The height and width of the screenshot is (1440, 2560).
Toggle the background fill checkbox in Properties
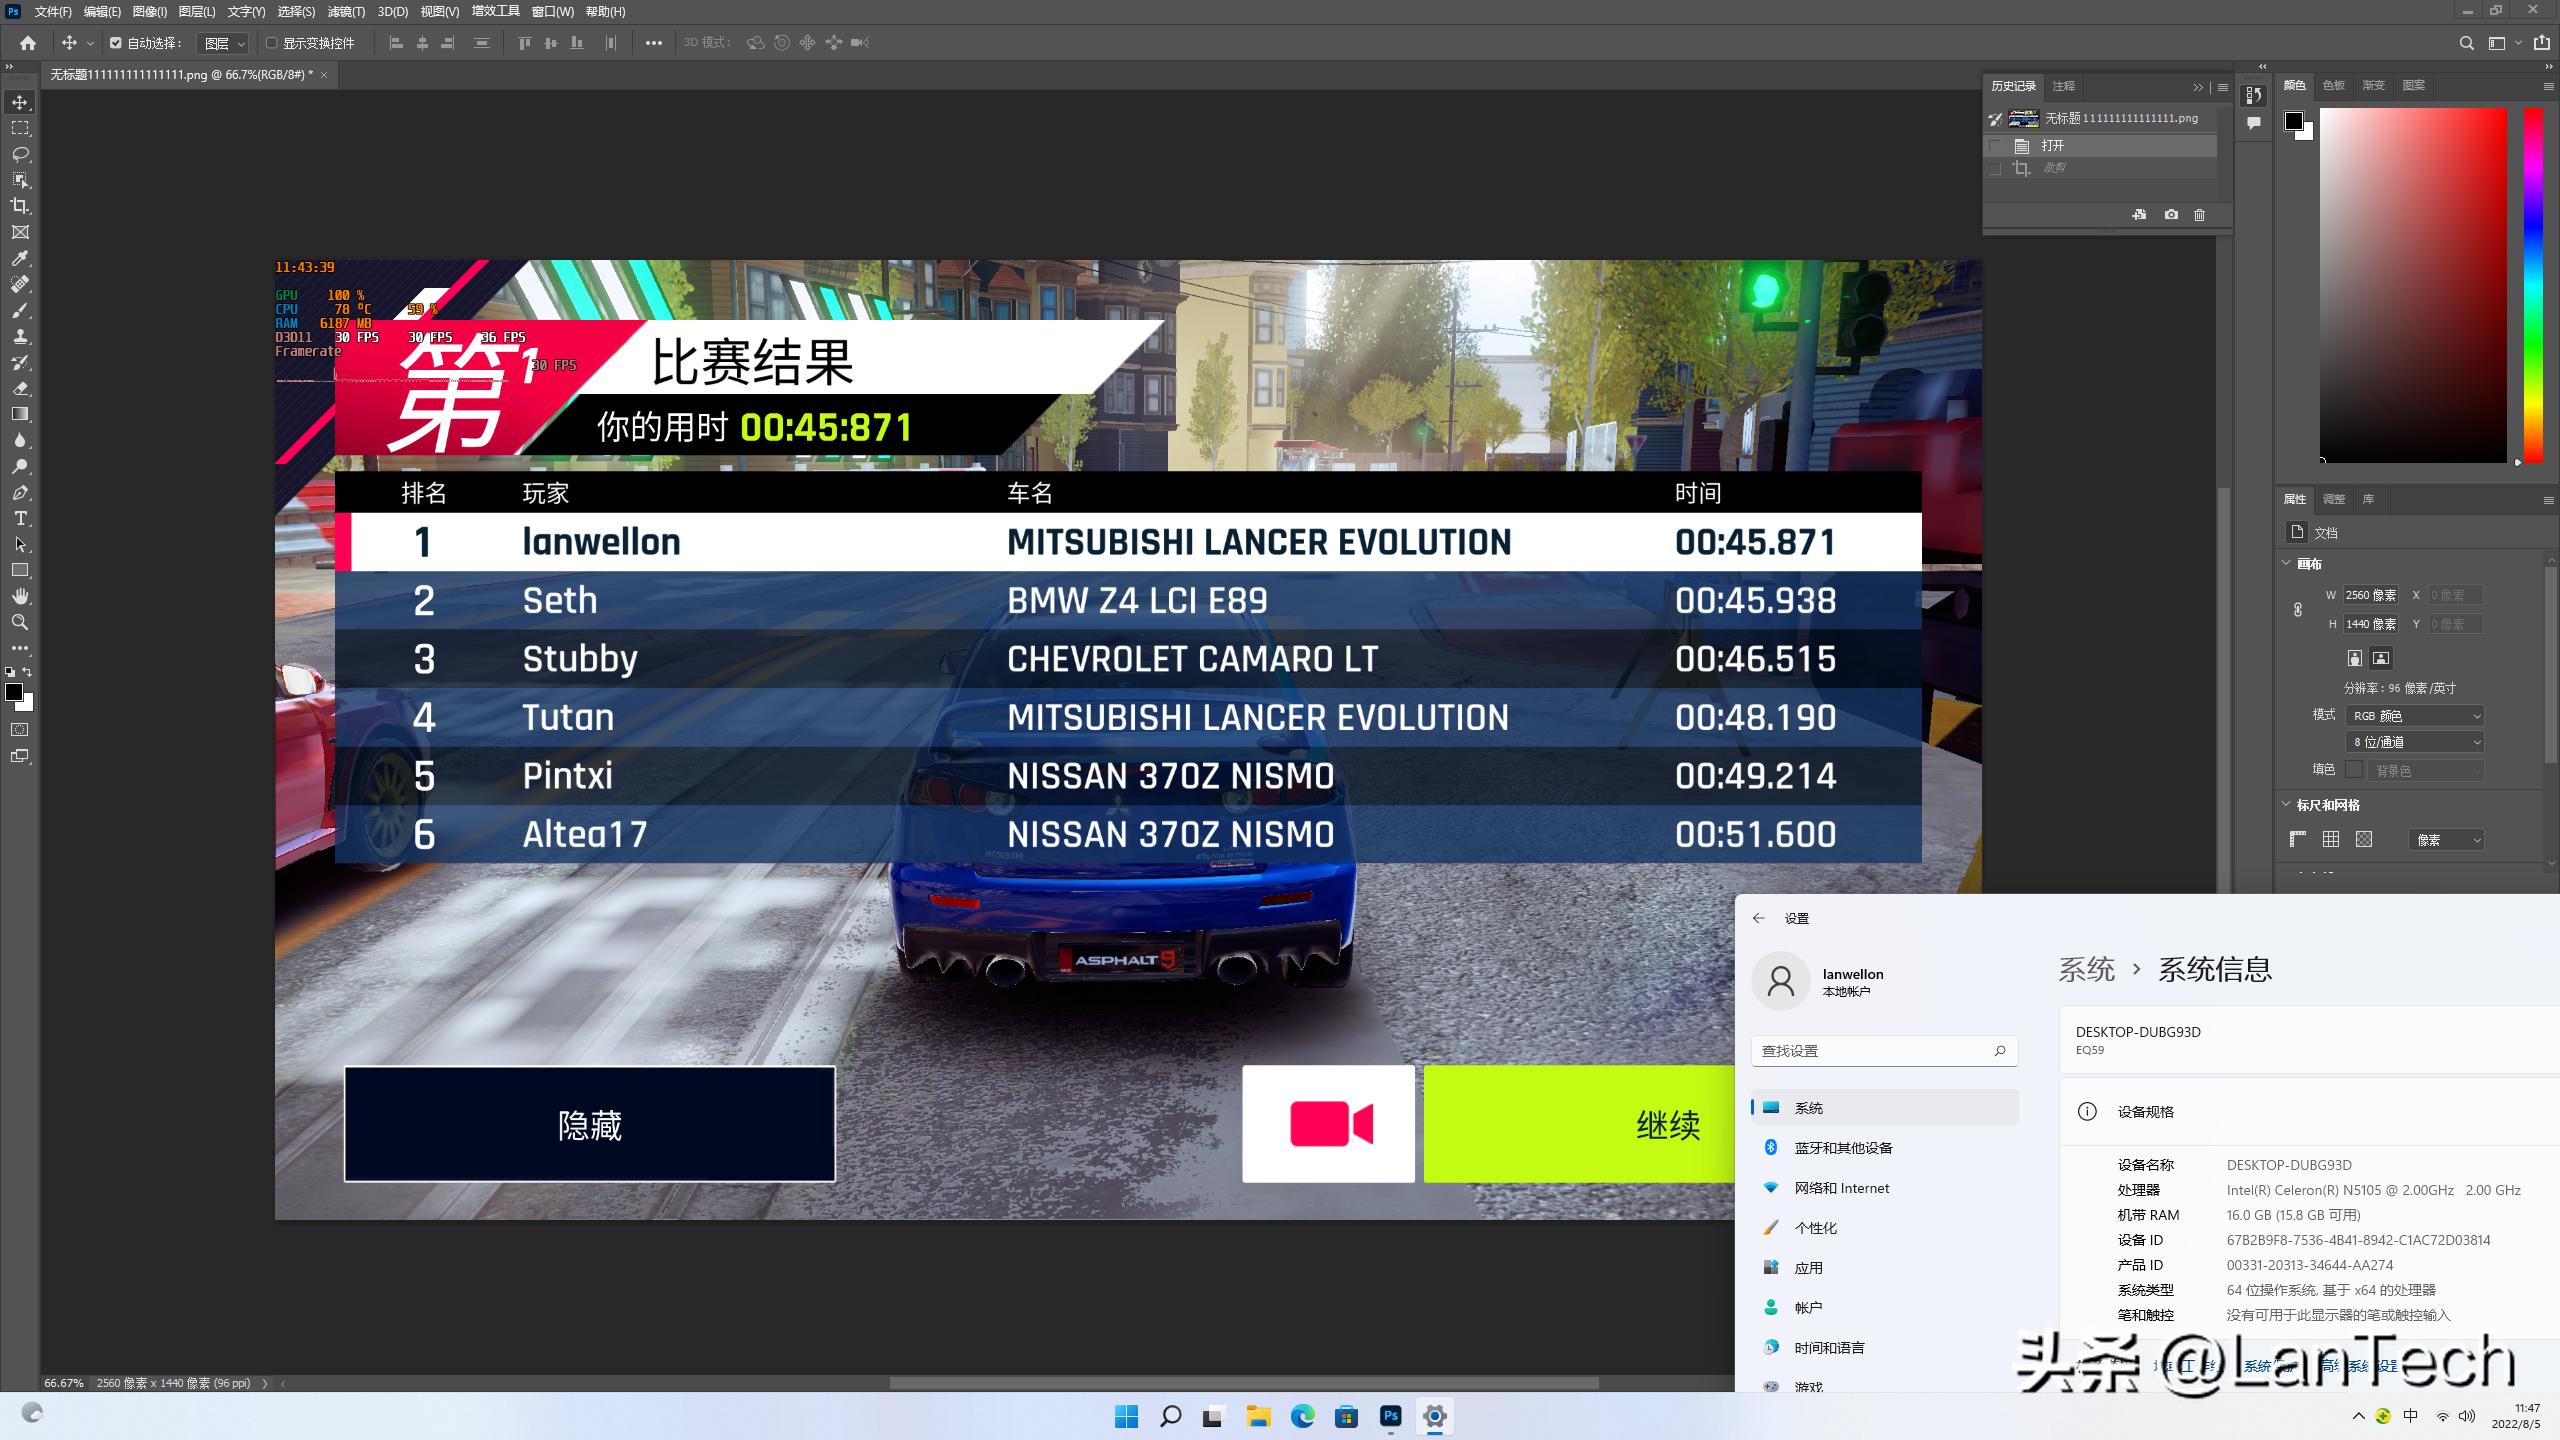pyautogui.click(x=2354, y=769)
